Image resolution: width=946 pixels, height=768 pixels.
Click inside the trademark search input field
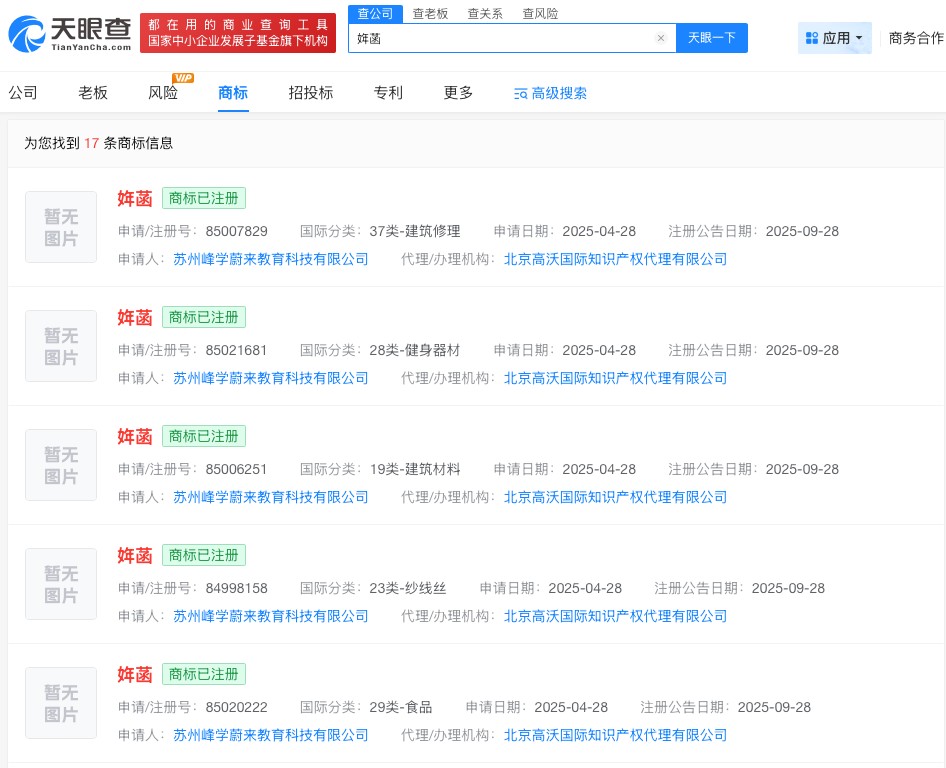tap(500, 38)
